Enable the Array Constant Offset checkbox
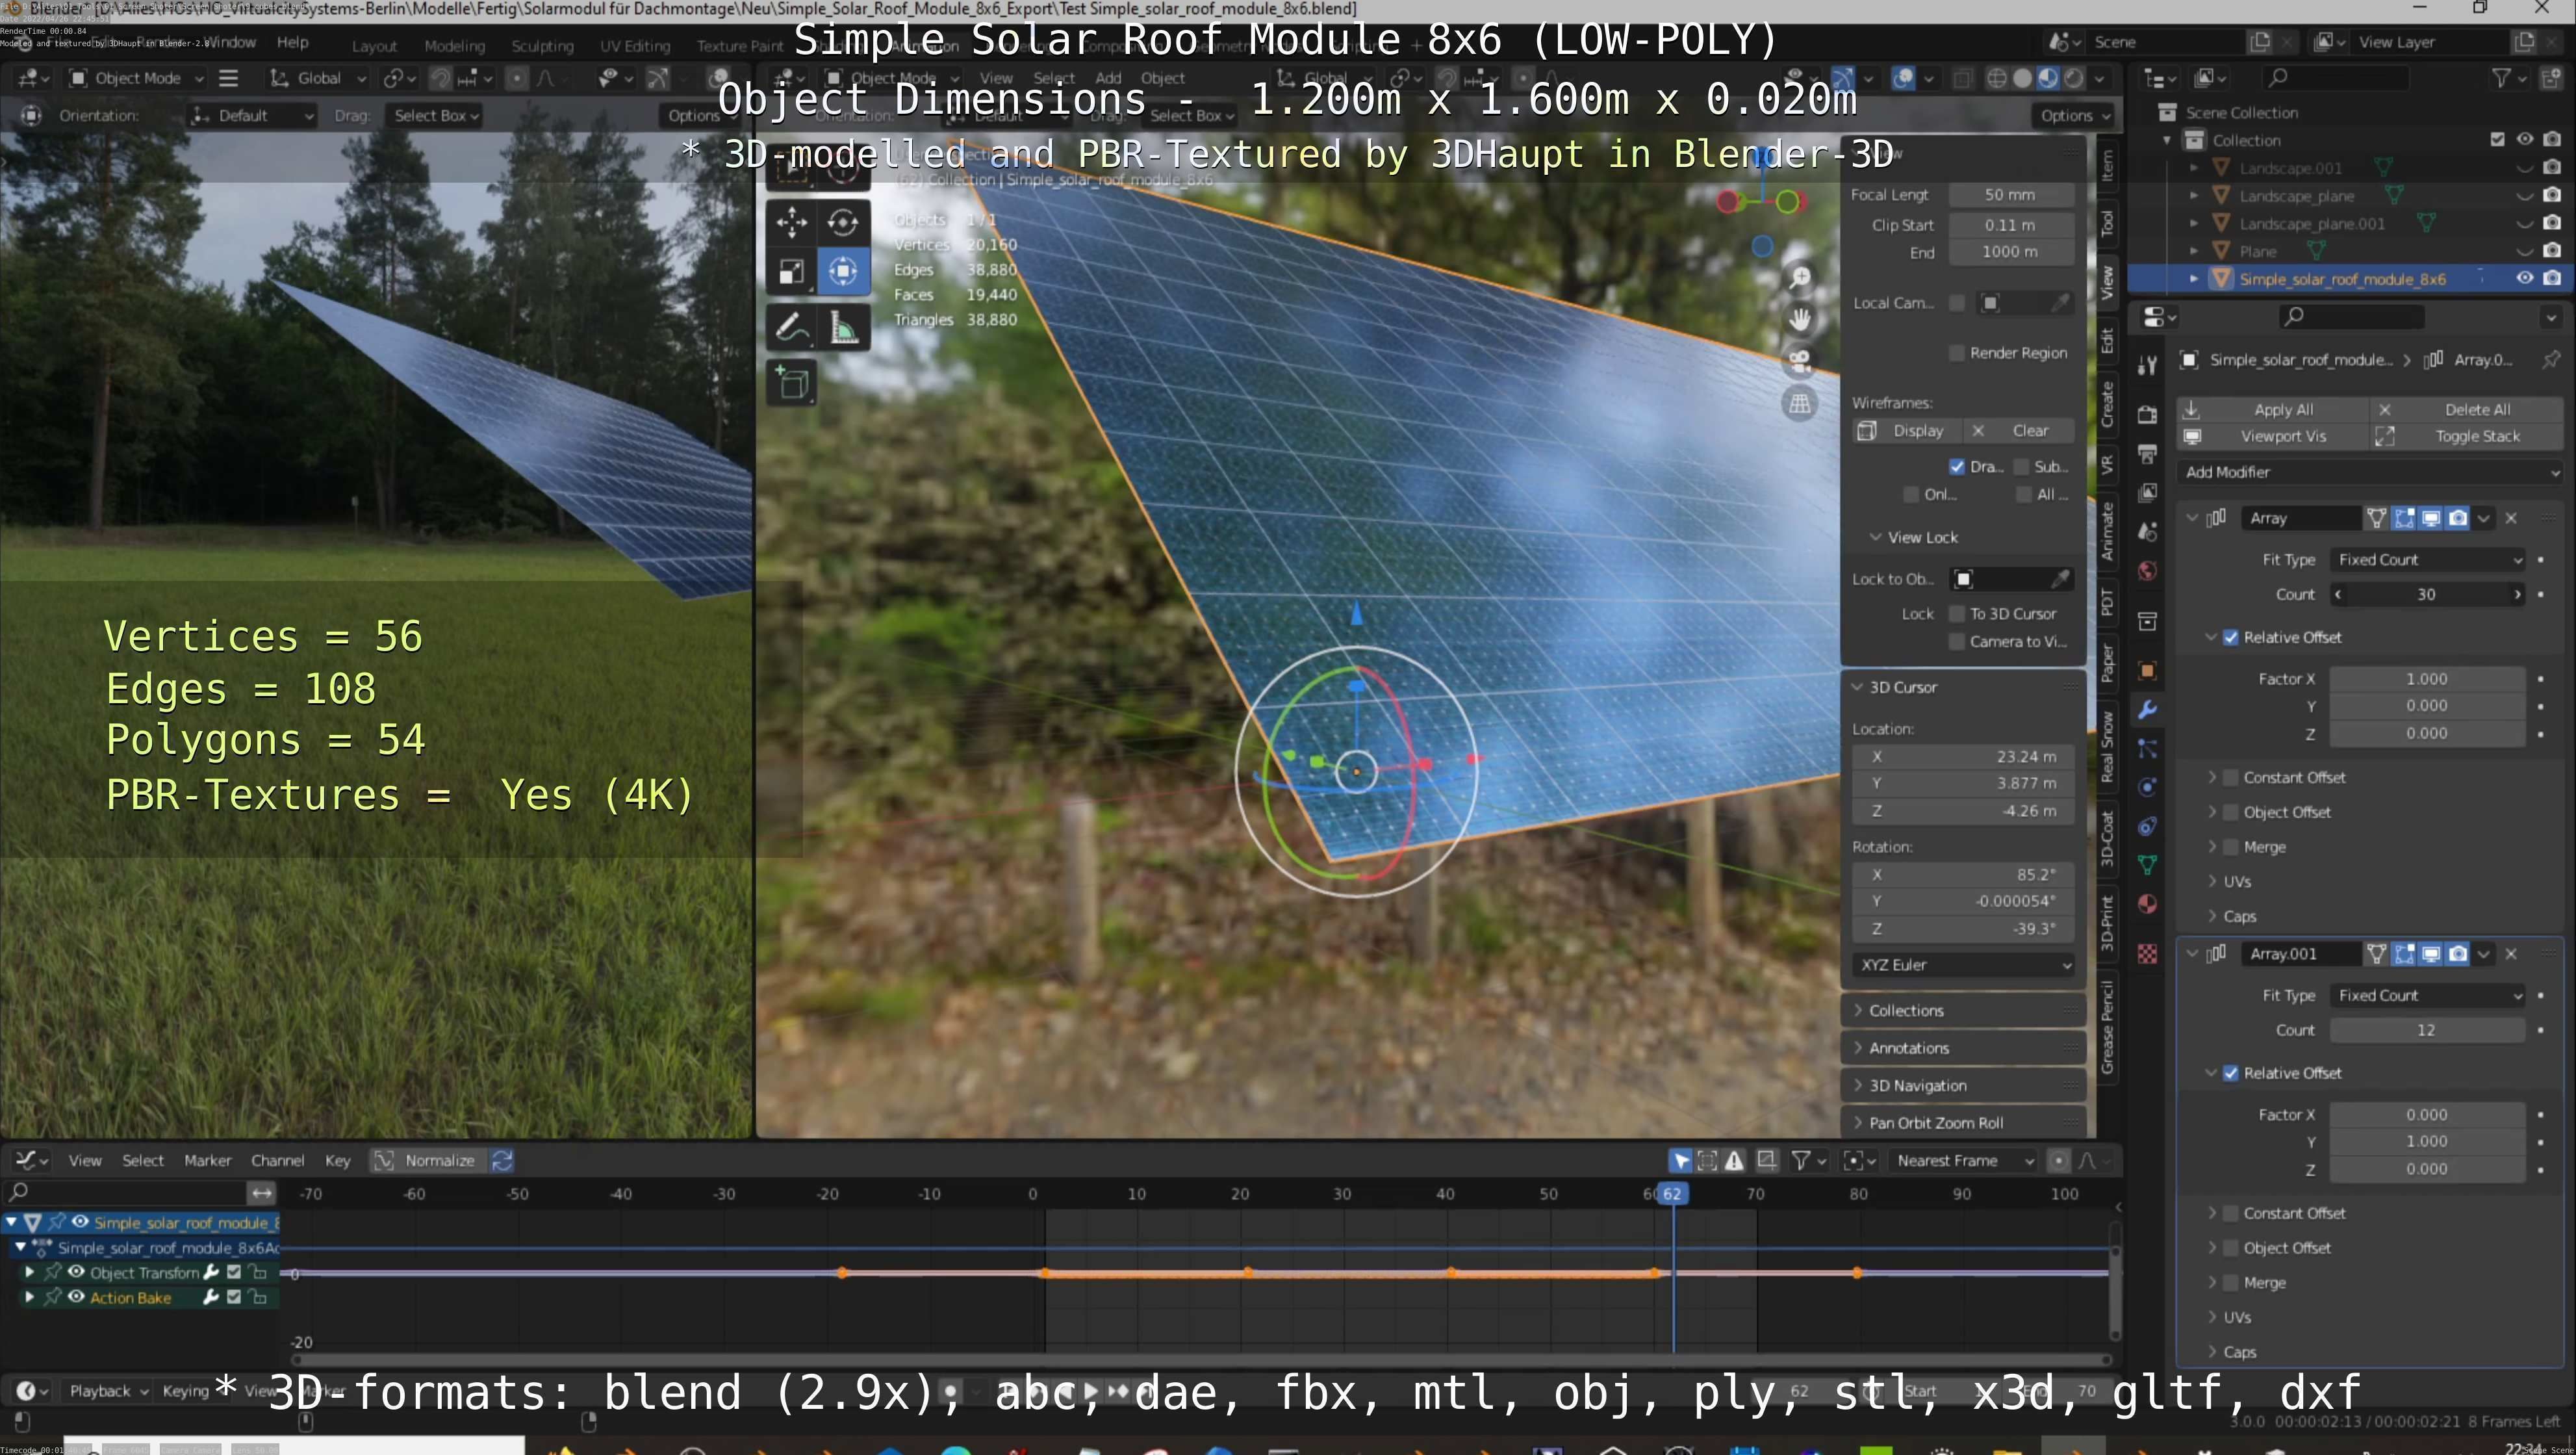Image resolution: width=2576 pixels, height=1455 pixels. coord(2231,778)
